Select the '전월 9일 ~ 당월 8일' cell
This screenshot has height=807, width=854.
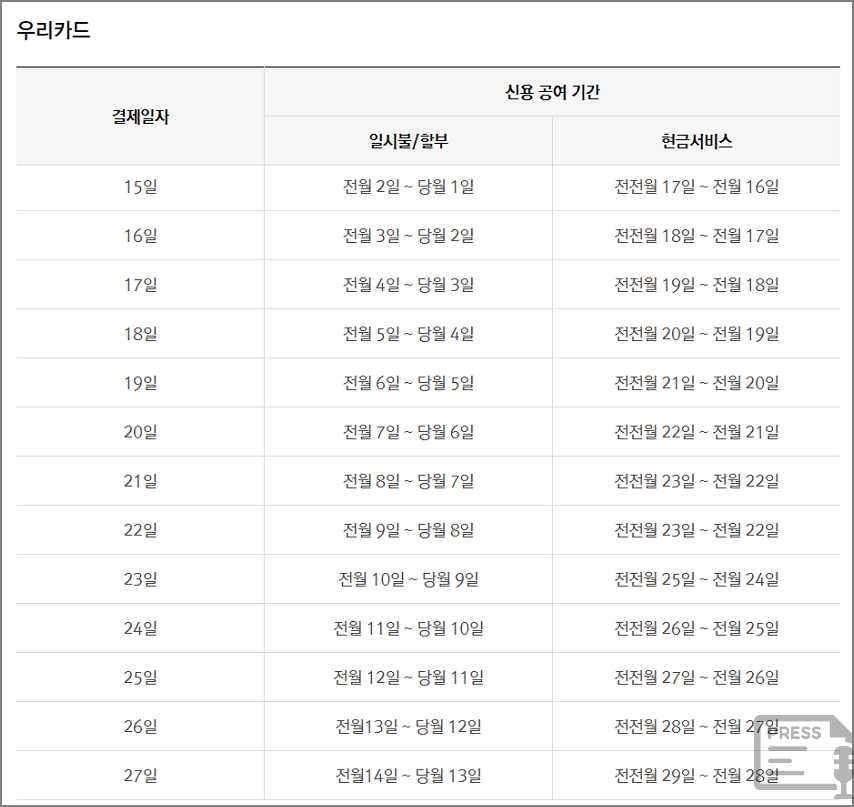click(408, 530)
